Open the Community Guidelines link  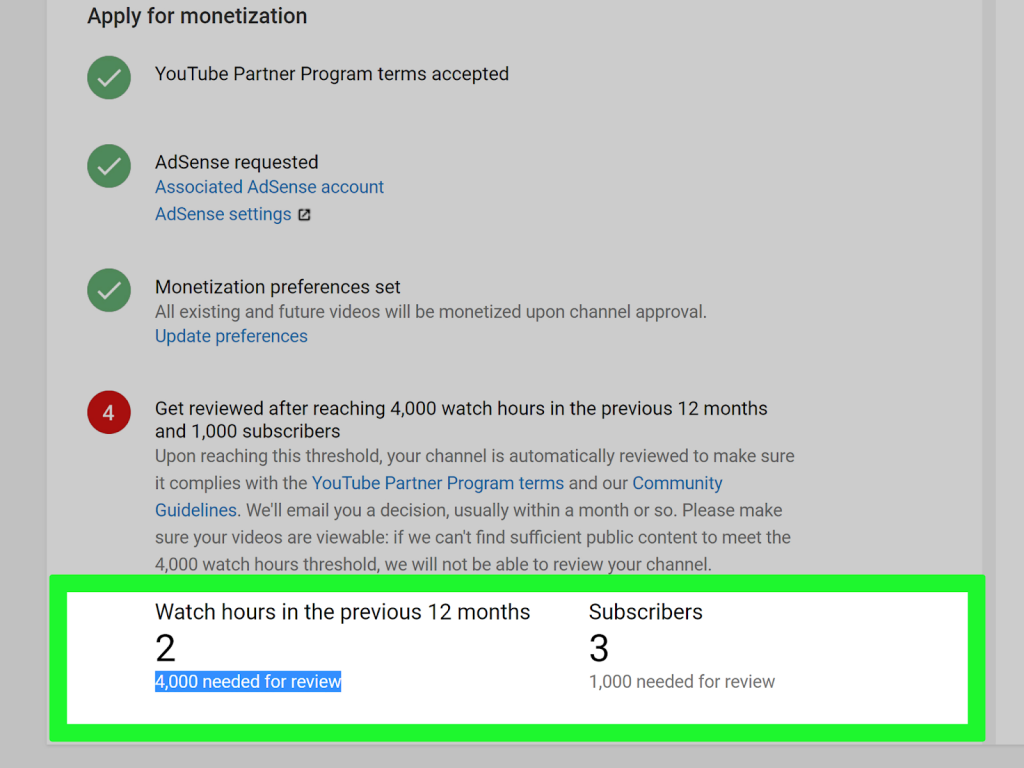pyautogui.click(x=677, y=483)
